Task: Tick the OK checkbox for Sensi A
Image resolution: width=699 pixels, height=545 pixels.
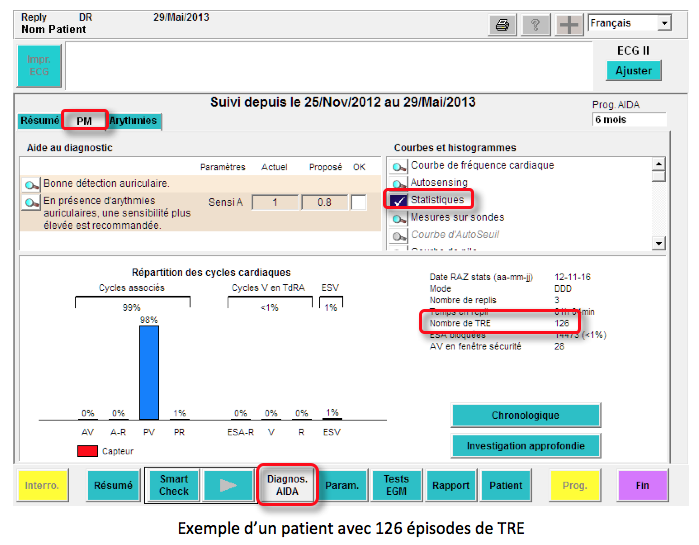Action: (358, 203)
